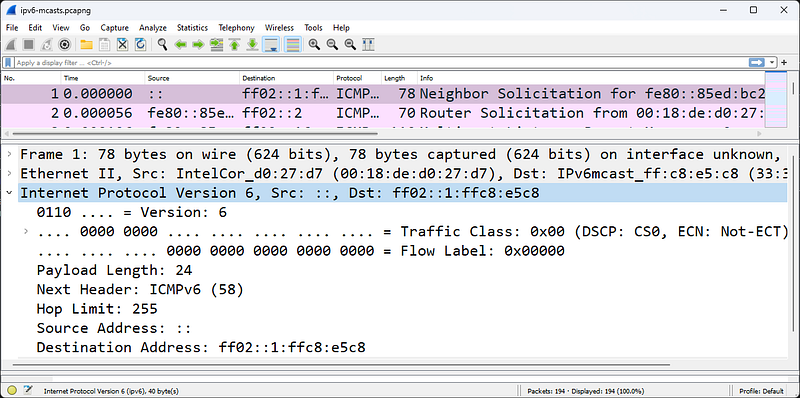Viewport: 800px width, 398px height.
Task: Sort packets by the Source column
Action: tap(192, 78)
